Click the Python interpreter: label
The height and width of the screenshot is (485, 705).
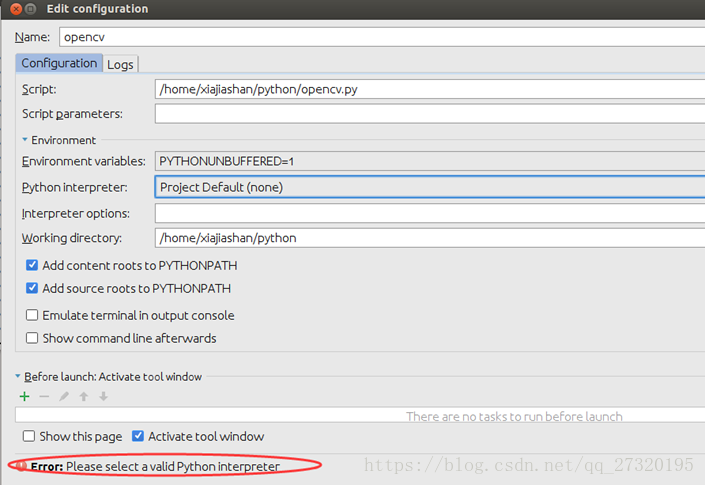(x=75, y=187)
